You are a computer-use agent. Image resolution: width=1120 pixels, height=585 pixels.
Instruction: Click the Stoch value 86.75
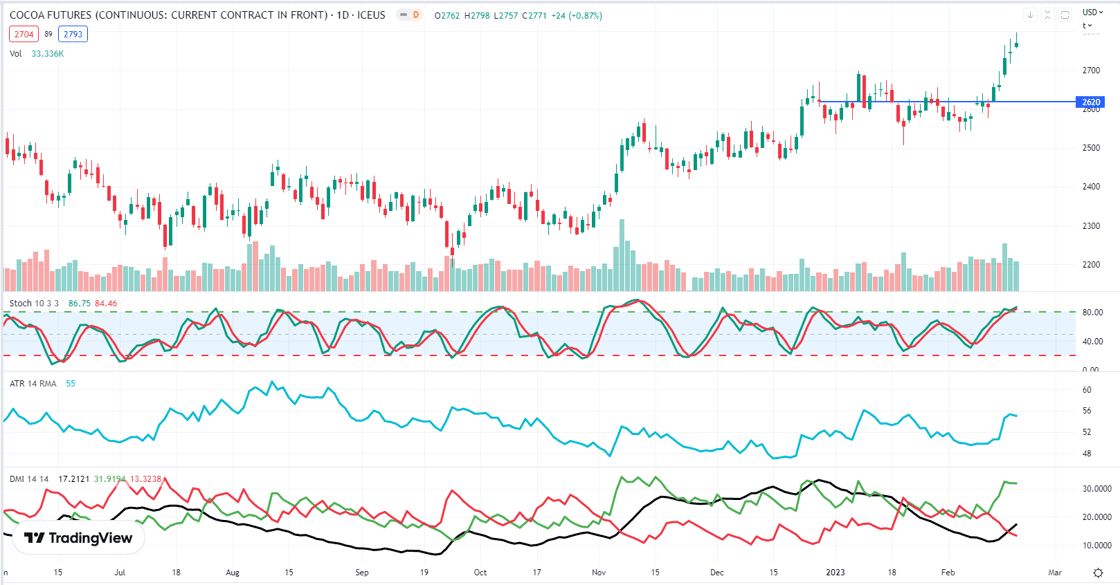[x=79, y=304]
